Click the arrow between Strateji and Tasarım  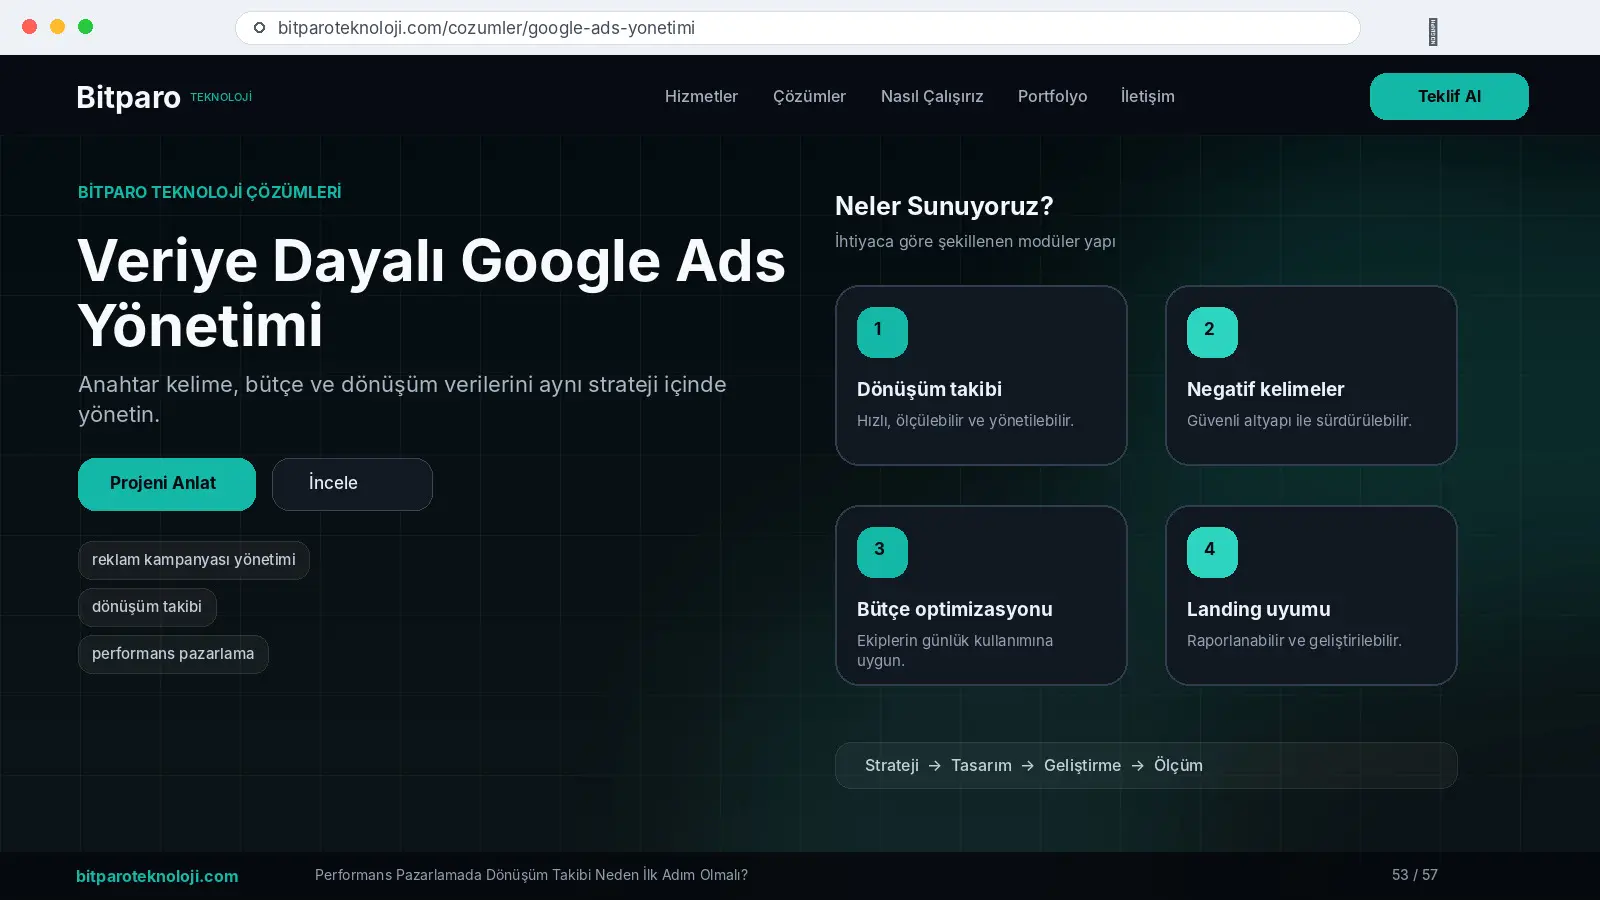[935, 766]
